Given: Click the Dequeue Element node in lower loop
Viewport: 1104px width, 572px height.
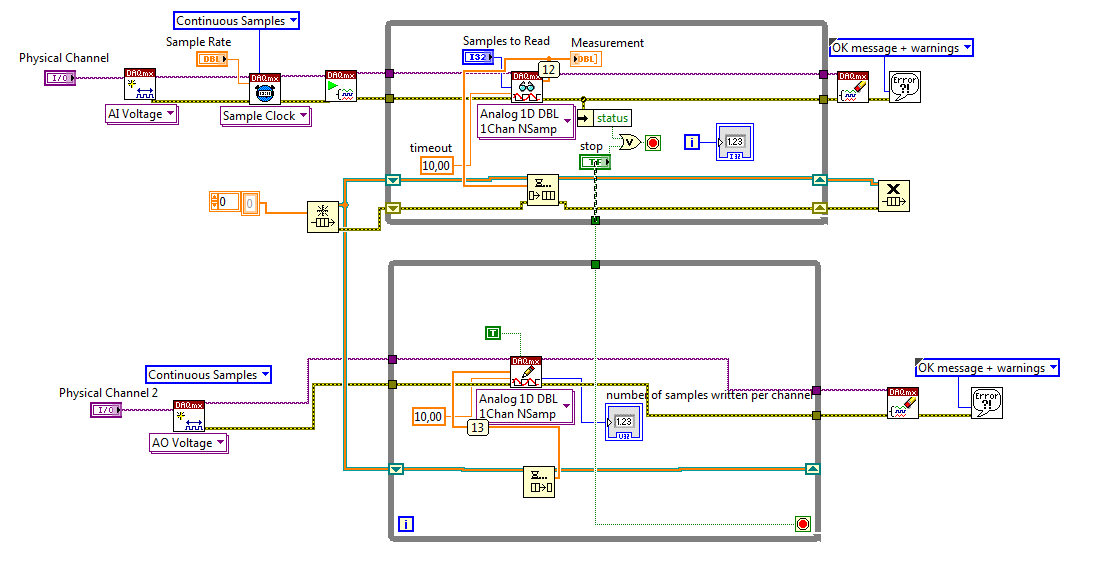Looking at the screenshot, I should [x=539, y=482].
